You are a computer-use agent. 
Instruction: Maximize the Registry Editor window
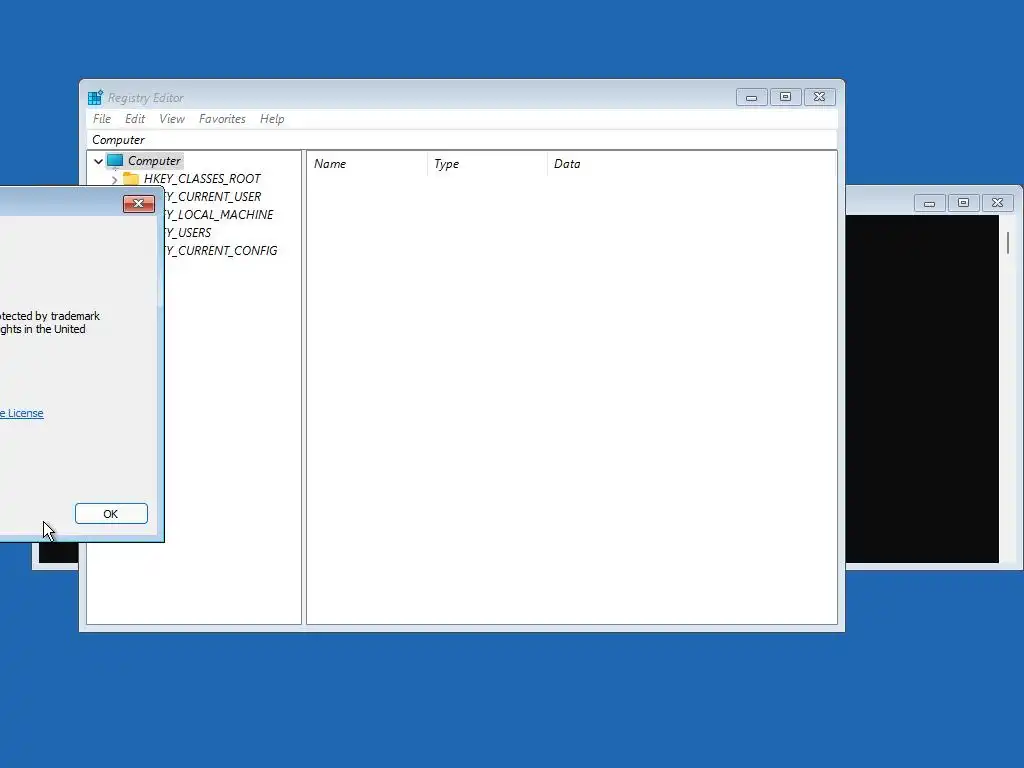(x=786, y=97)
